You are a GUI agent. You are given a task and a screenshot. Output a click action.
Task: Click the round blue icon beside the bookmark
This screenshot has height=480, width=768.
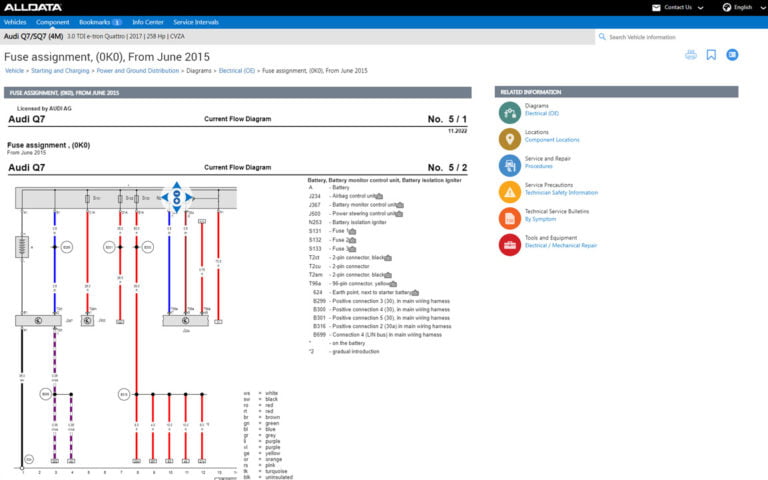point(732,55)
